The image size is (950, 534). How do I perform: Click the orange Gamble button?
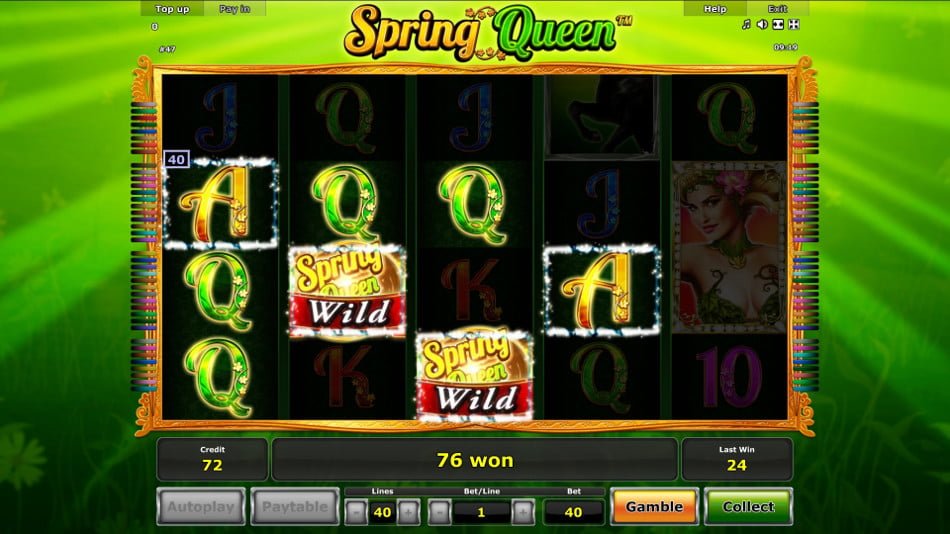(x=654, y=506)
